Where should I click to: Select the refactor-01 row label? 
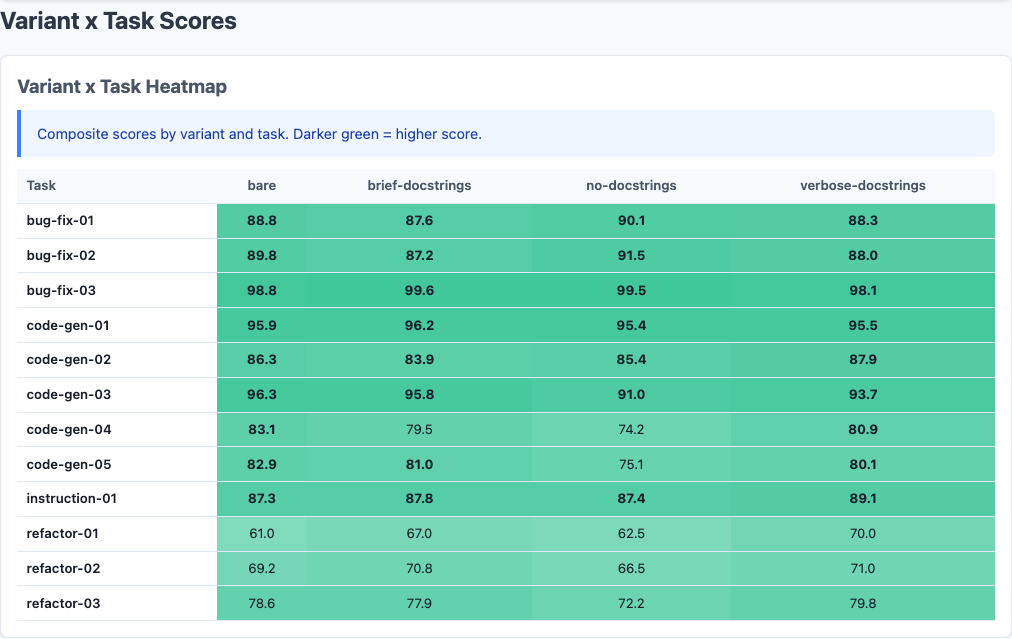pos(62,533)
